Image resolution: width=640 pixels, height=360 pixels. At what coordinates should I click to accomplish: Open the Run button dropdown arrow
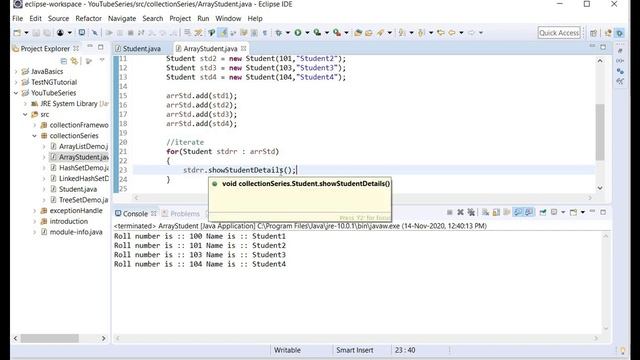click(x=307, y=33)
